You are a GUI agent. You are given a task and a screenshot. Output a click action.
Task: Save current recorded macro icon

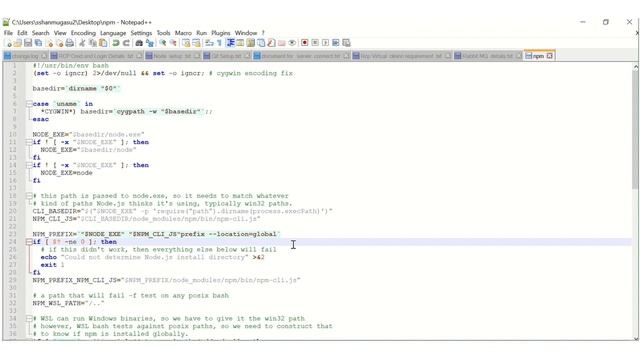point(346,43)
